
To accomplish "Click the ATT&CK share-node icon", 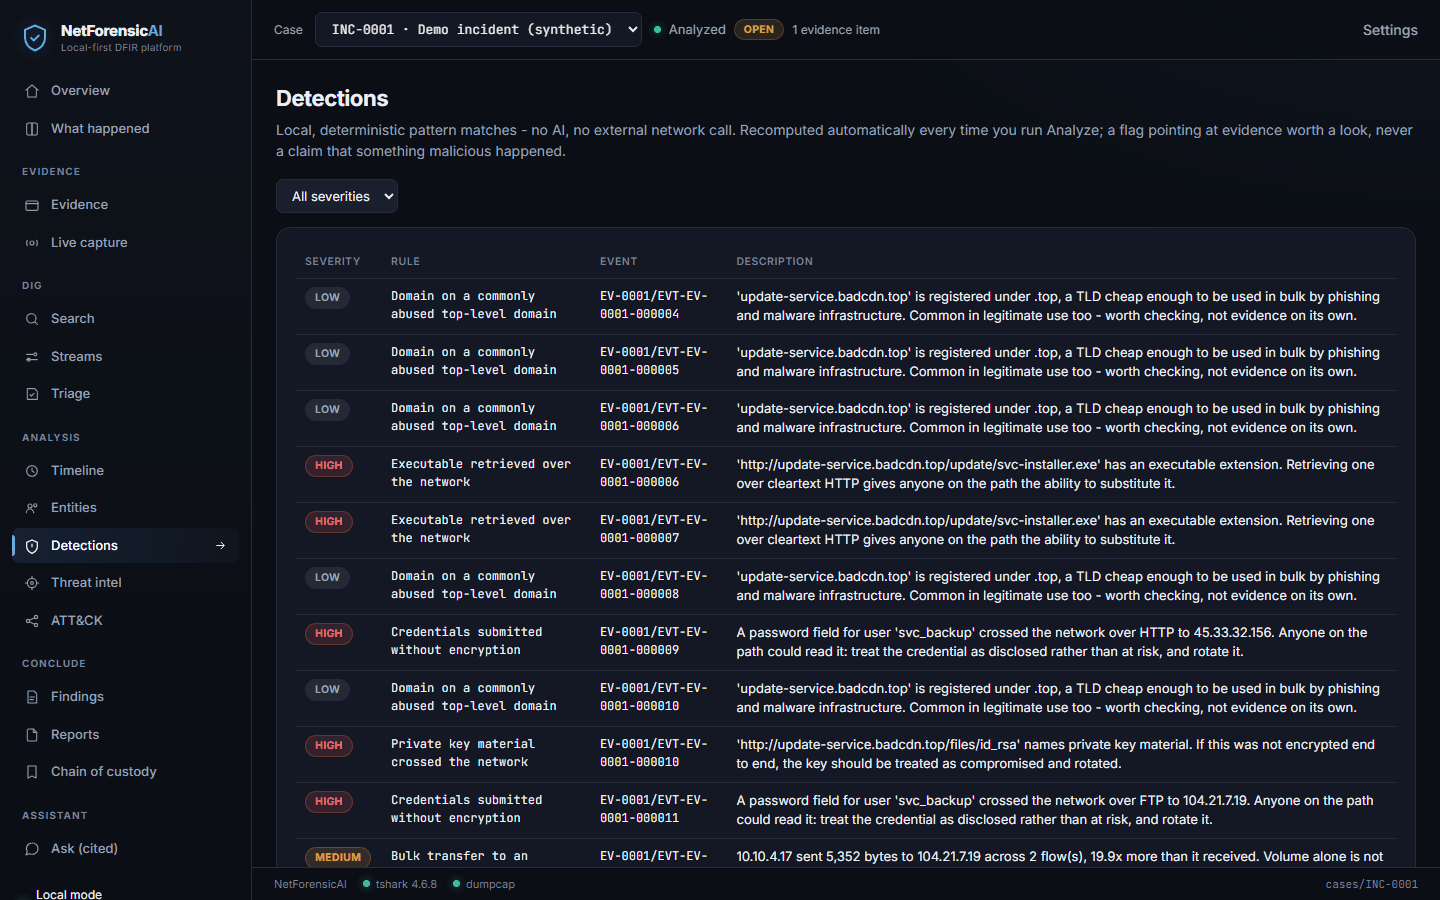I will pos(32,621).
